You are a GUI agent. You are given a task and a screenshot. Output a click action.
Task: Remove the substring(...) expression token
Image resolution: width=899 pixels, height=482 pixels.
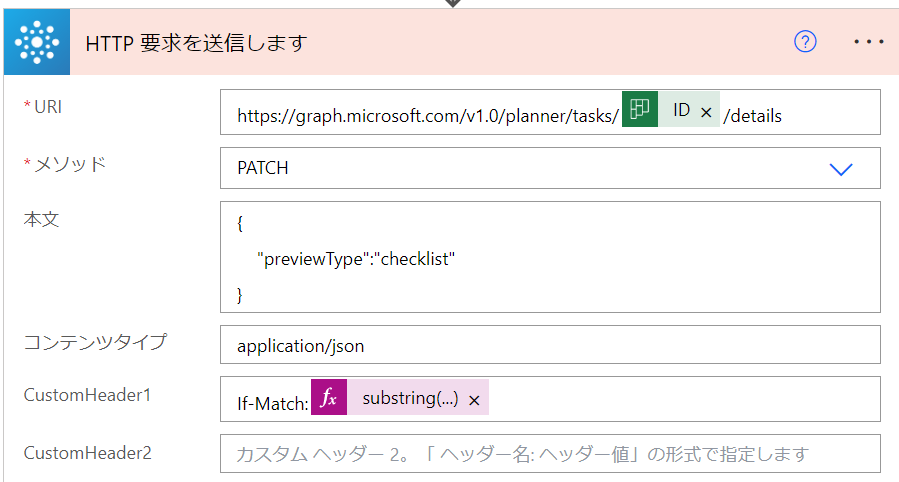tap(474, 401)
